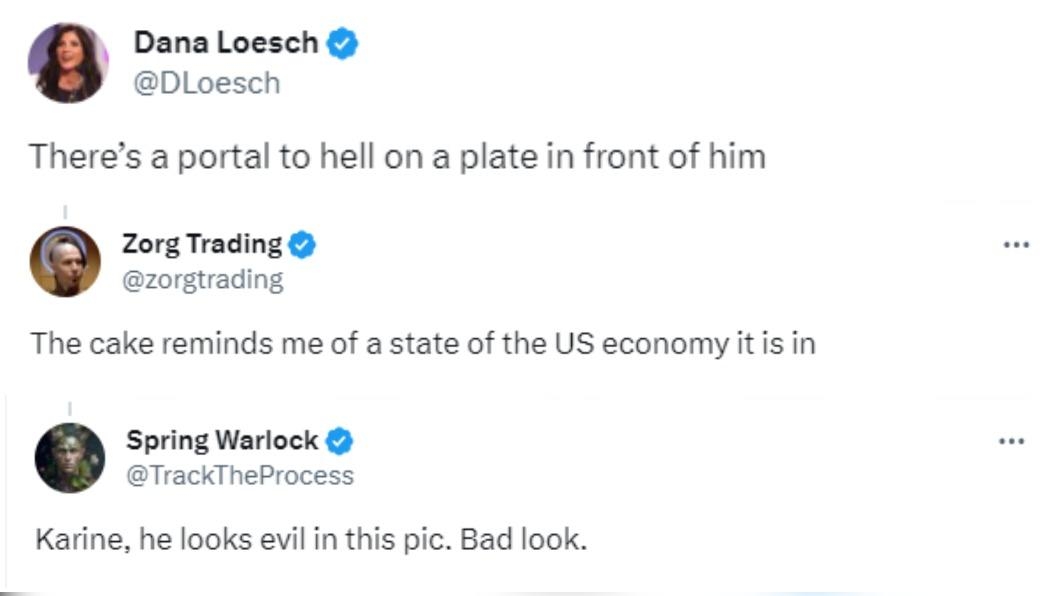Click the Dana Loesch display name
Viewport: 1060px width, 596px height.
pos(226,43)
